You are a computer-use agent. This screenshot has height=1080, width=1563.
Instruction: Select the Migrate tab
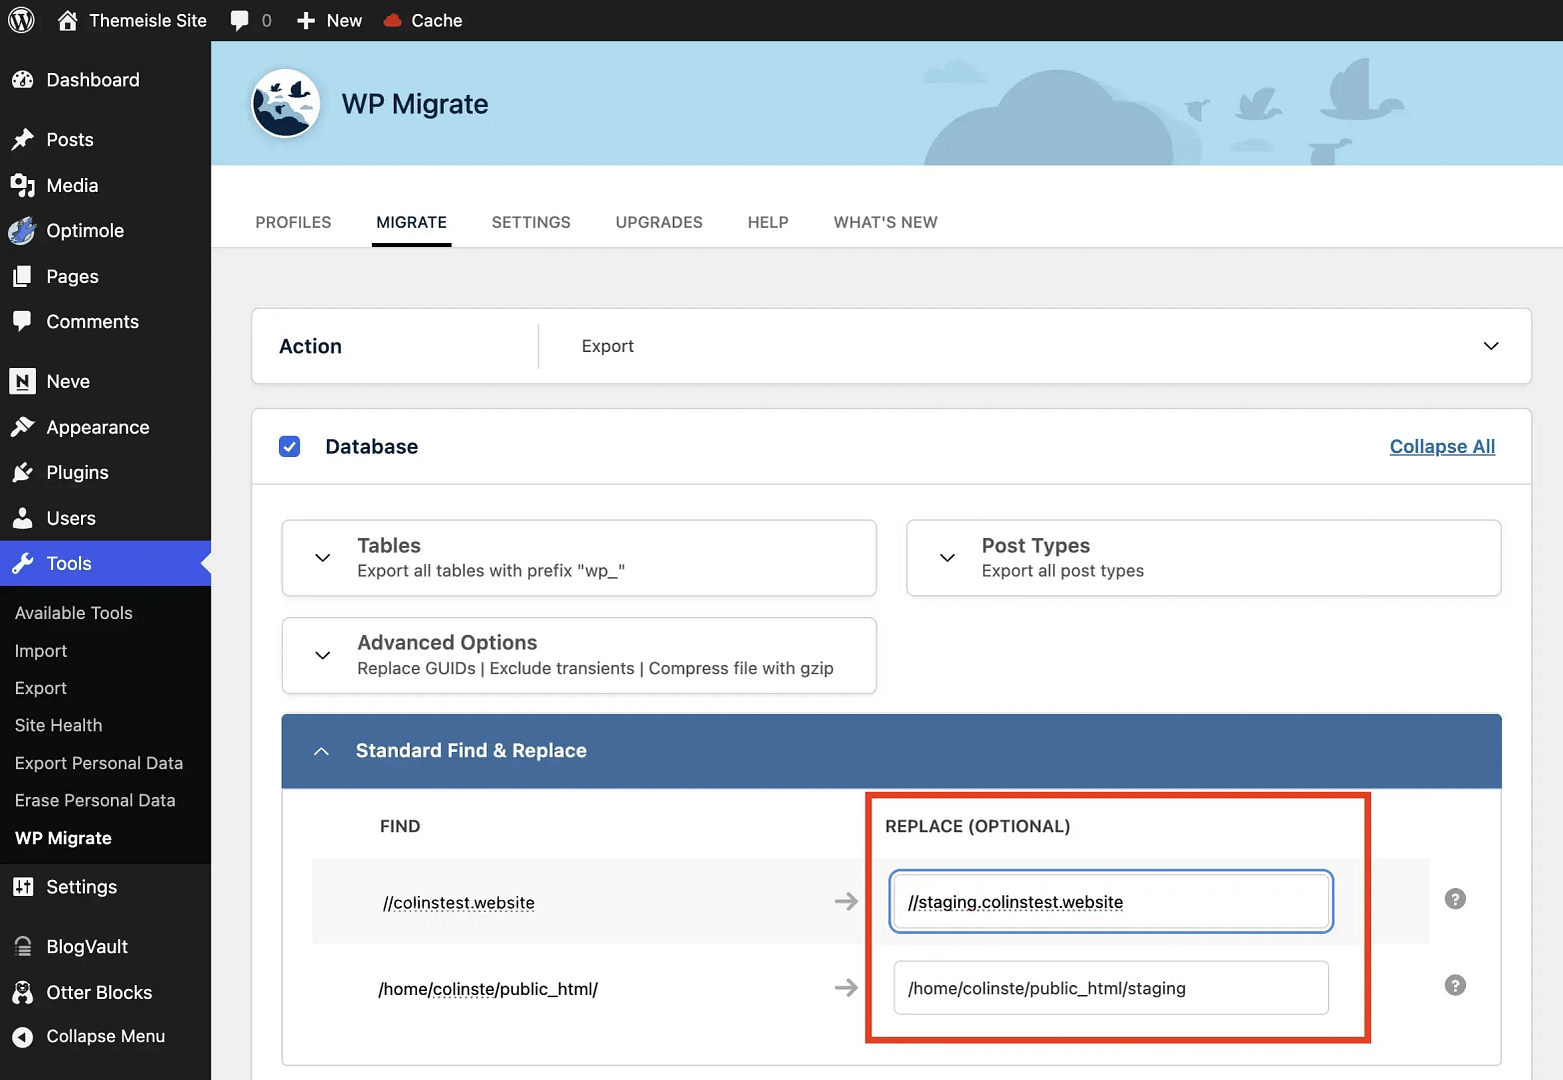click(x=411, y=222)
